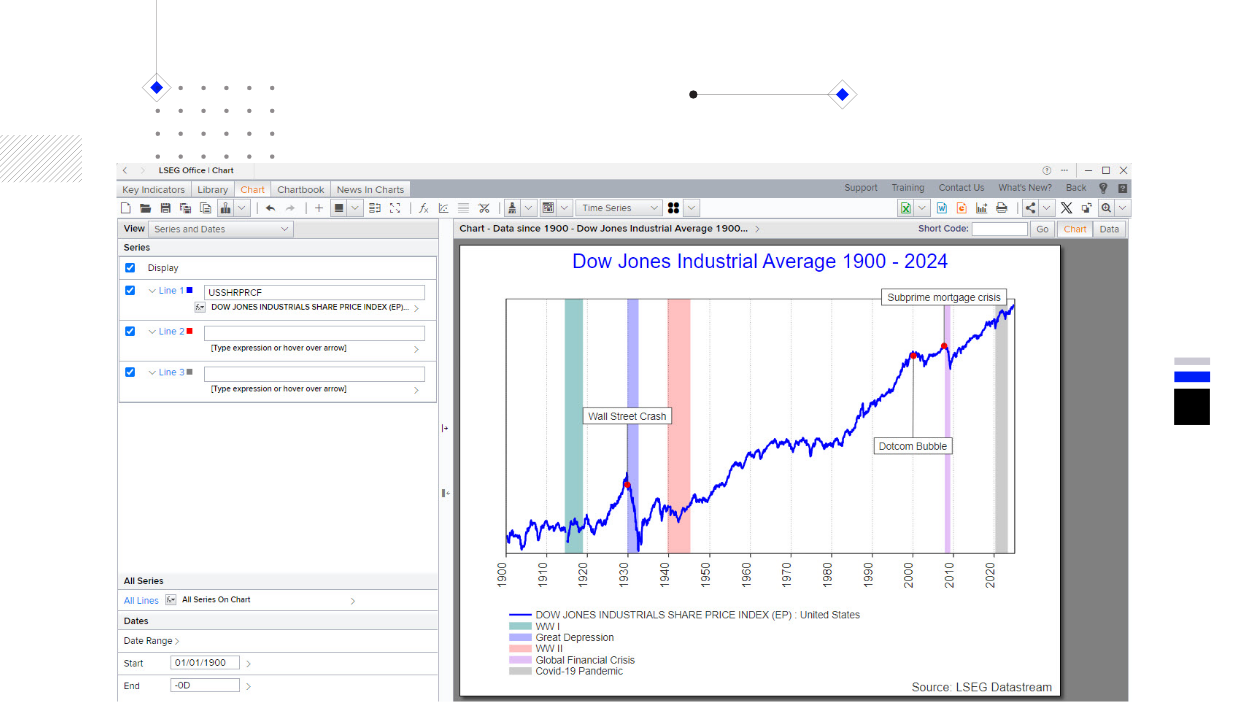The width and height of the screenshot is (1248, 702).
Task: Open the Support link
Action: point(861,188)
